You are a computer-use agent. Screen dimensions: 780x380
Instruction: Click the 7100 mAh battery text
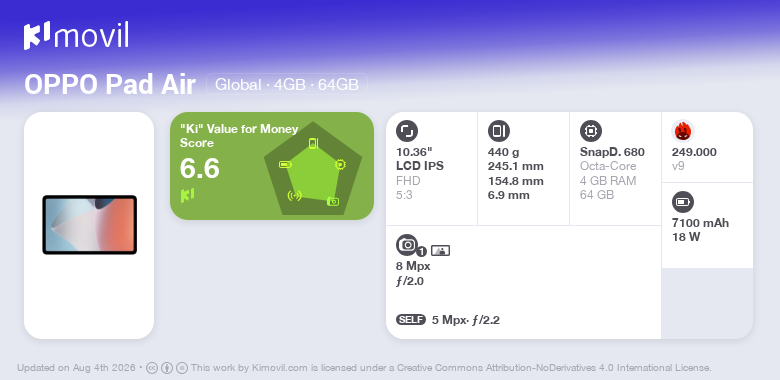(700, 223)
